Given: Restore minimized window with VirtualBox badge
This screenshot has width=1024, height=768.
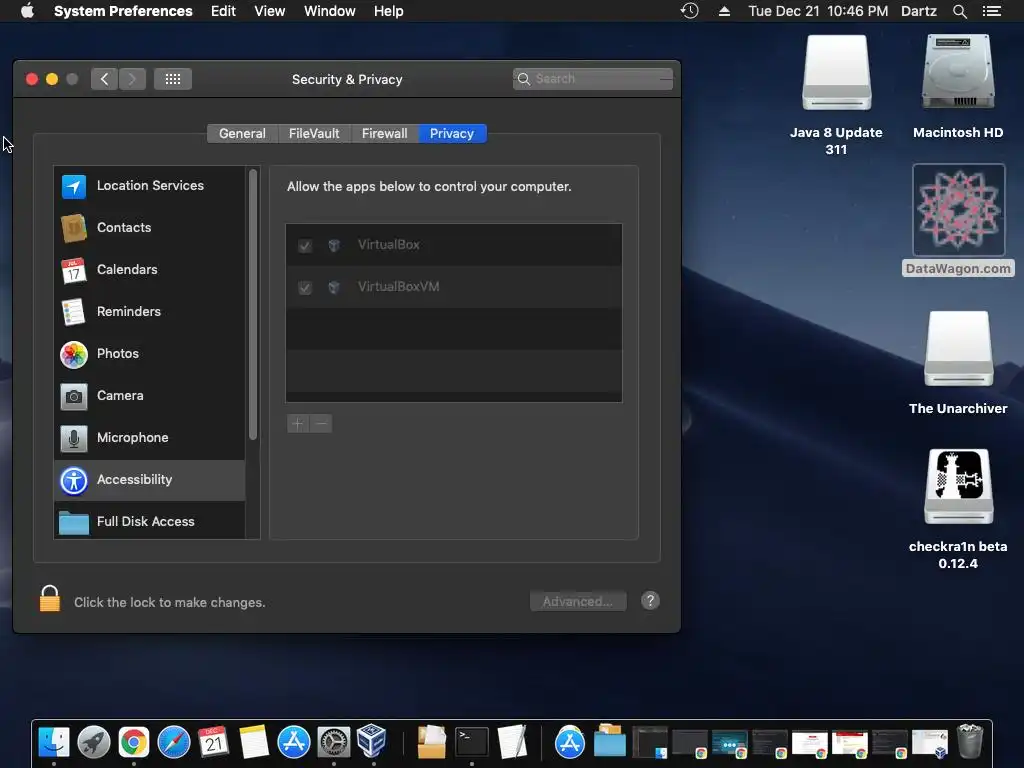Looking at the screenshot, I should click(930, 744).
